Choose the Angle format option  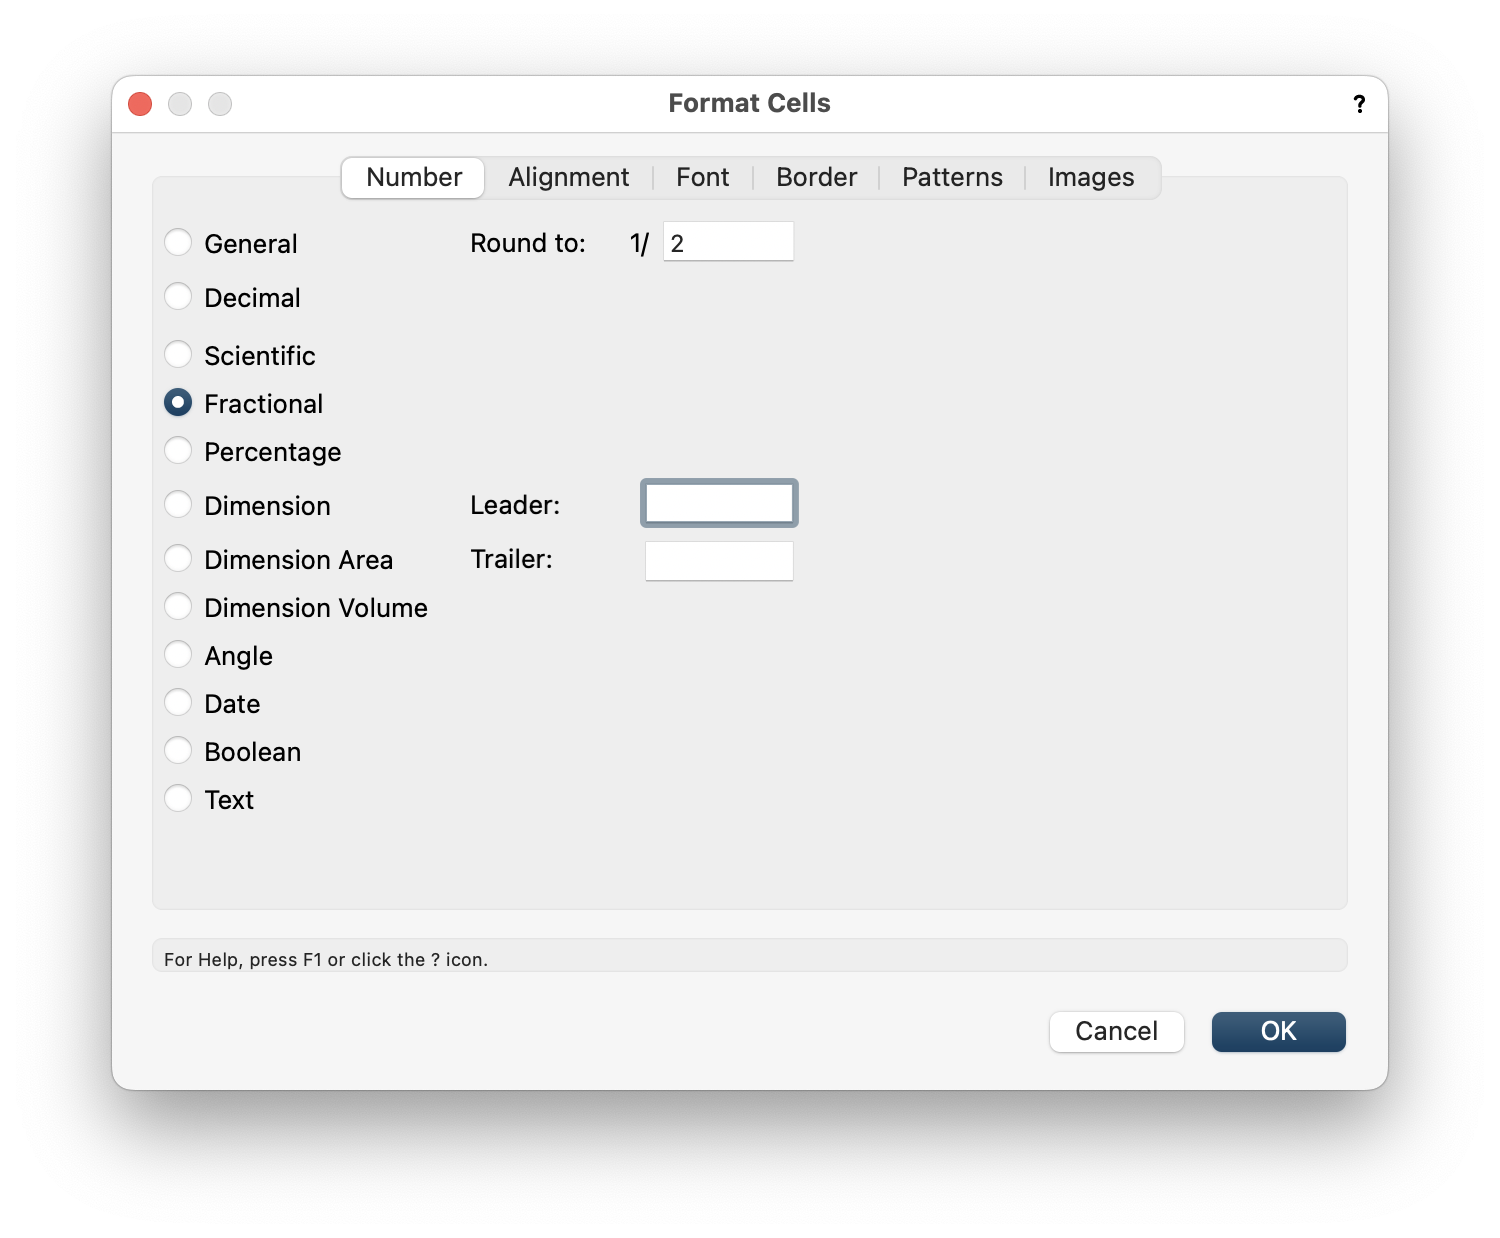tap(178, 655)
